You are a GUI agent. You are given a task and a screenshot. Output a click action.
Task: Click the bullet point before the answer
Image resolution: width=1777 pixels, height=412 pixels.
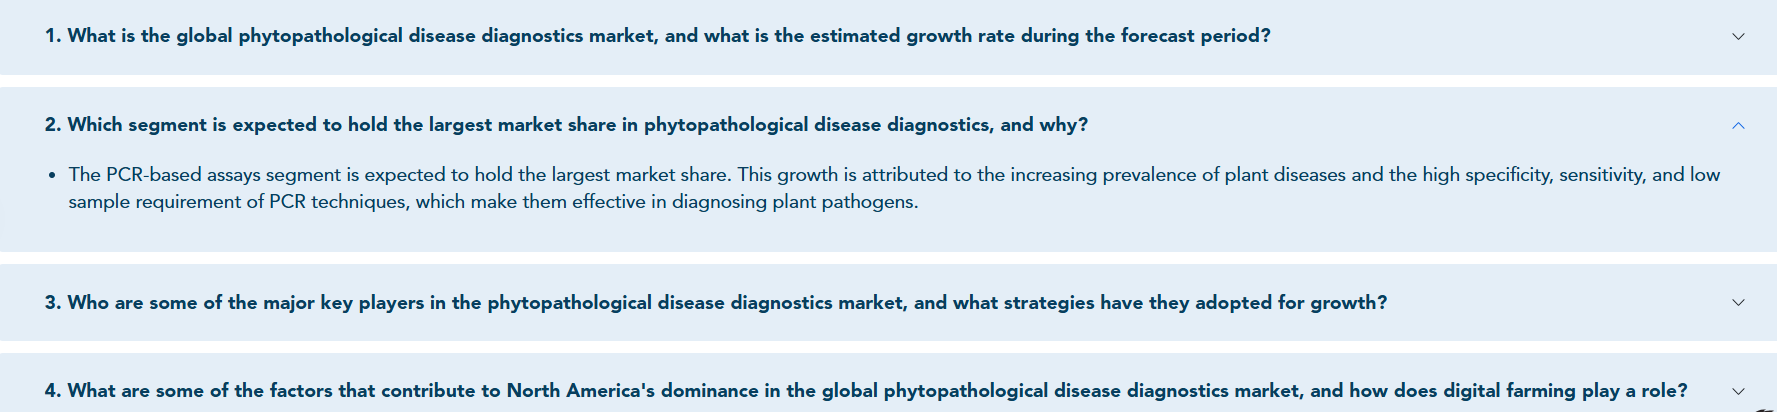[52, 176]
